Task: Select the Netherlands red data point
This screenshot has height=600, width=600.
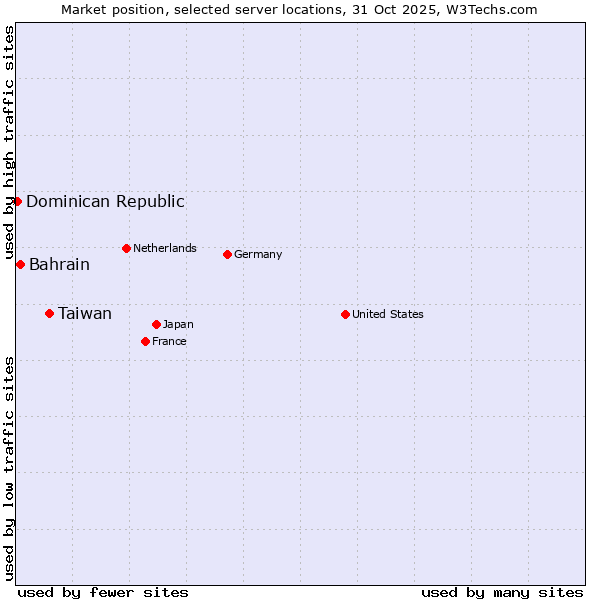Action: [126, 248]
